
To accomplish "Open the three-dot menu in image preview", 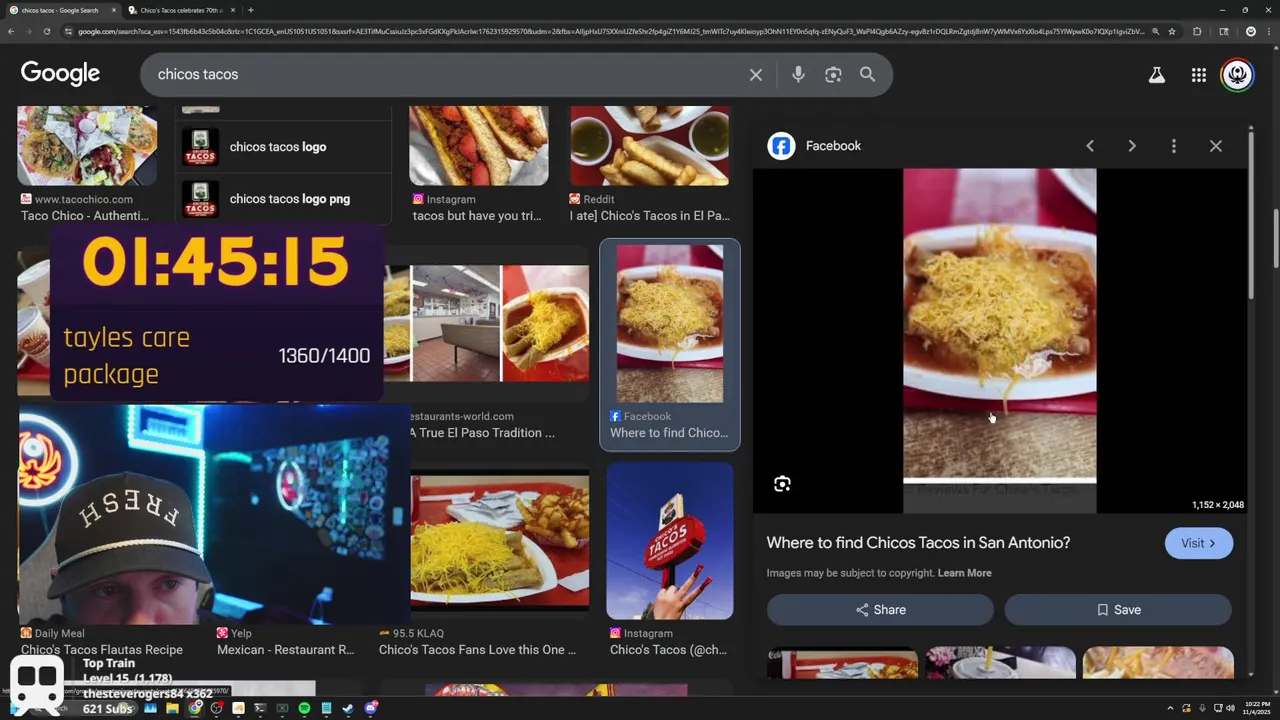I will point(1174,146).
